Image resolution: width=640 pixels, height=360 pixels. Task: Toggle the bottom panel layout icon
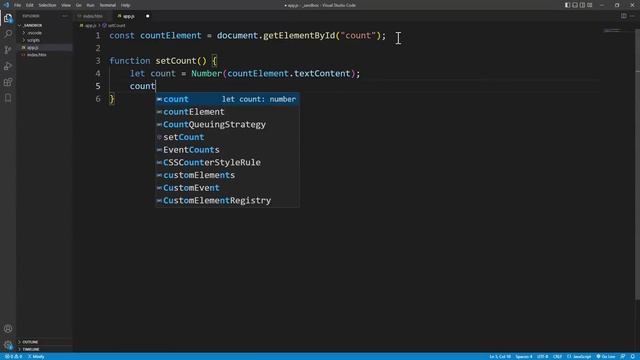point(575,5)
